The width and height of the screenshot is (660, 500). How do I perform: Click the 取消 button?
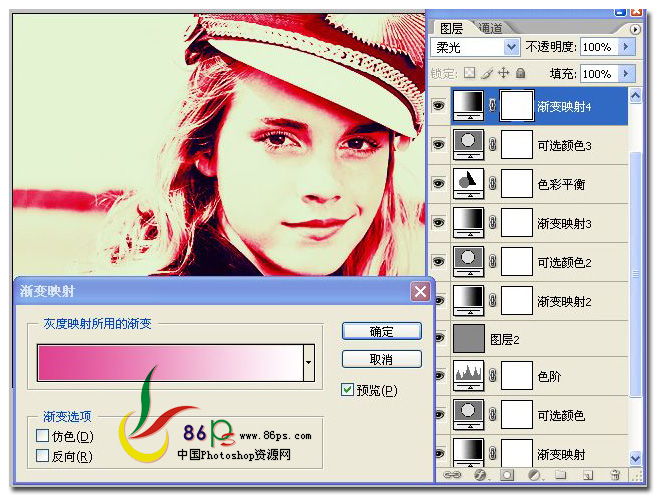[x=382, y=359]
